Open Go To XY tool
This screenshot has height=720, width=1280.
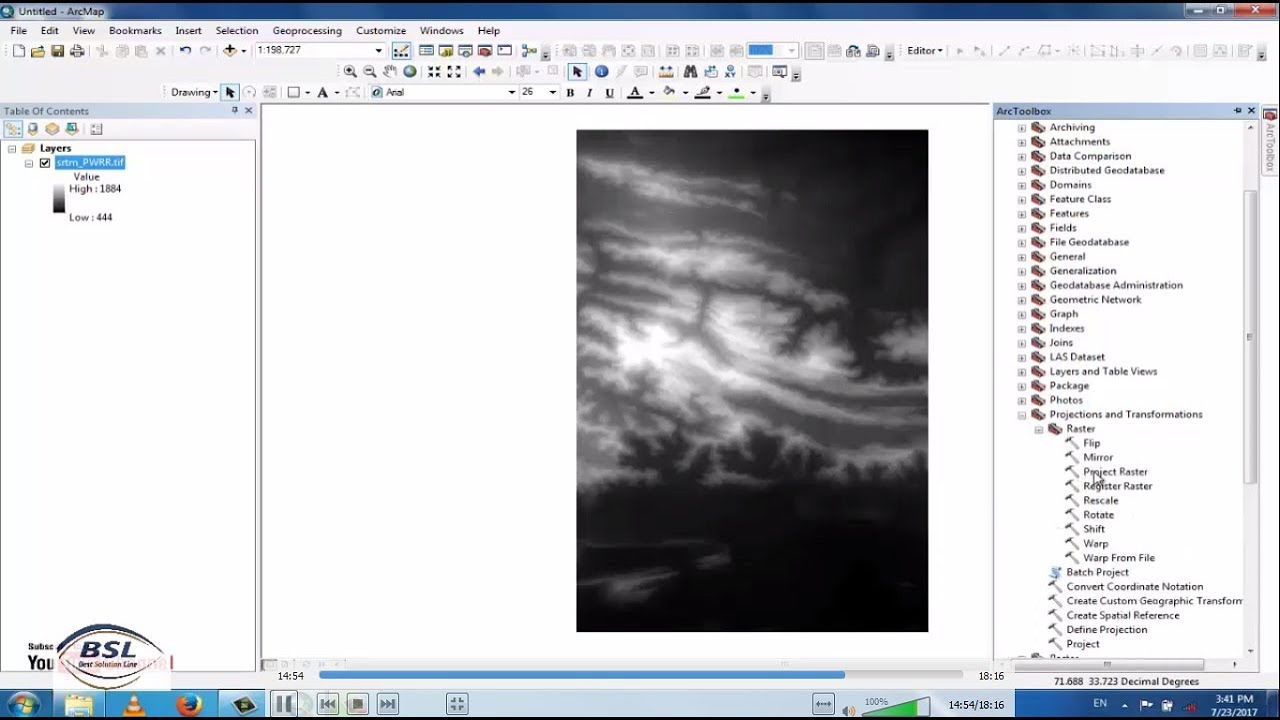pos(730,72)
